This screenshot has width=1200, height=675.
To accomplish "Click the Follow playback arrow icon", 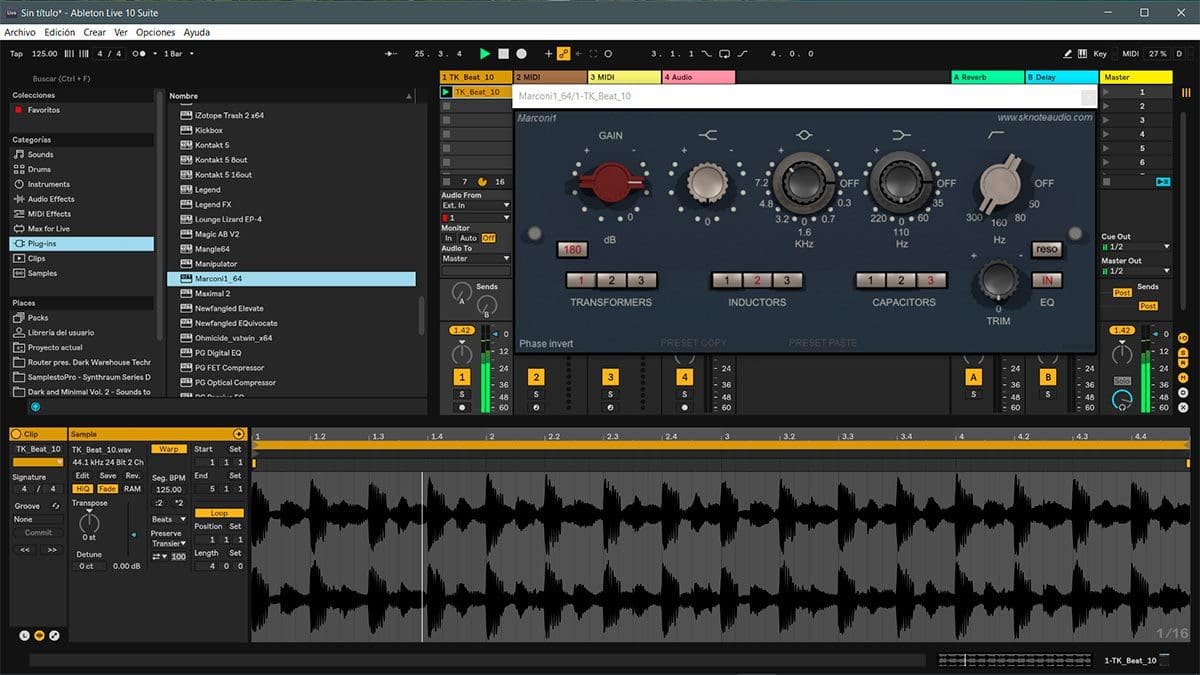I will (x=390, y=53).
